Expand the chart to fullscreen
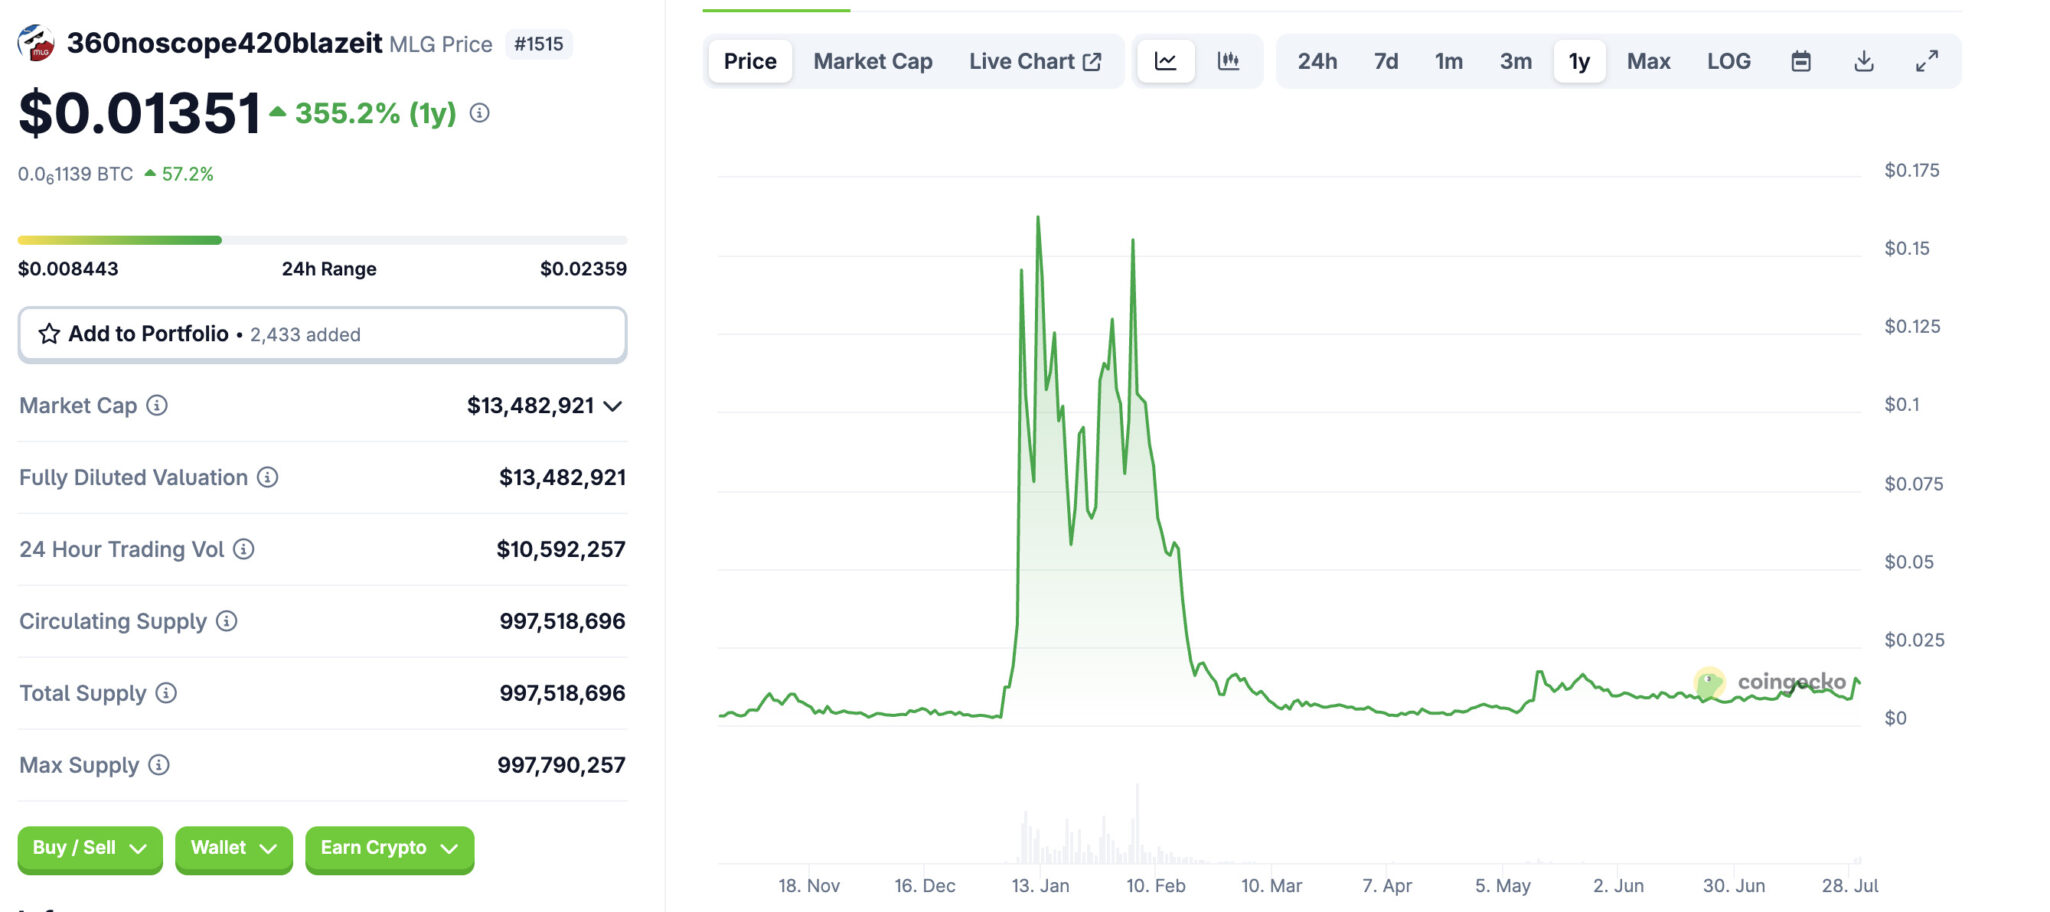Image resolution: width=2050 pixels, height=912 pixels. 1926,61
